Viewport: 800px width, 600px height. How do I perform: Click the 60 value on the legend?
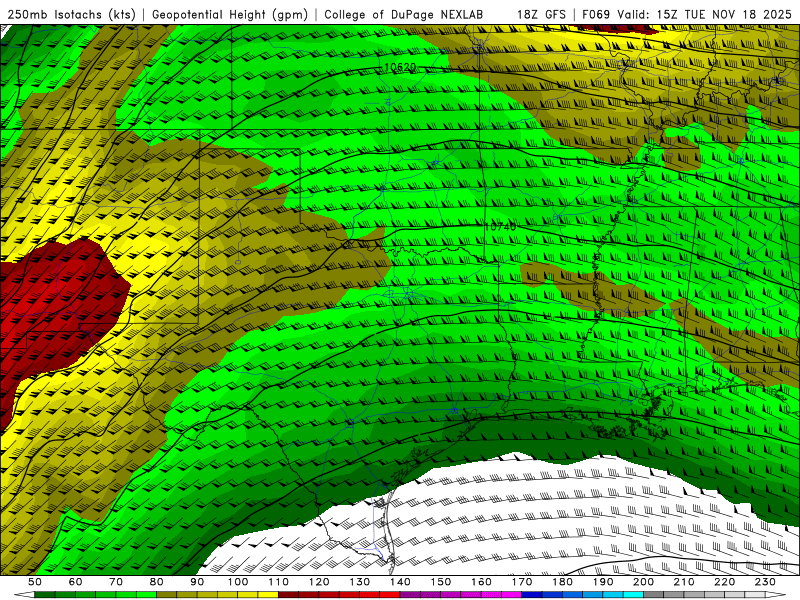(x=75, y=582)
